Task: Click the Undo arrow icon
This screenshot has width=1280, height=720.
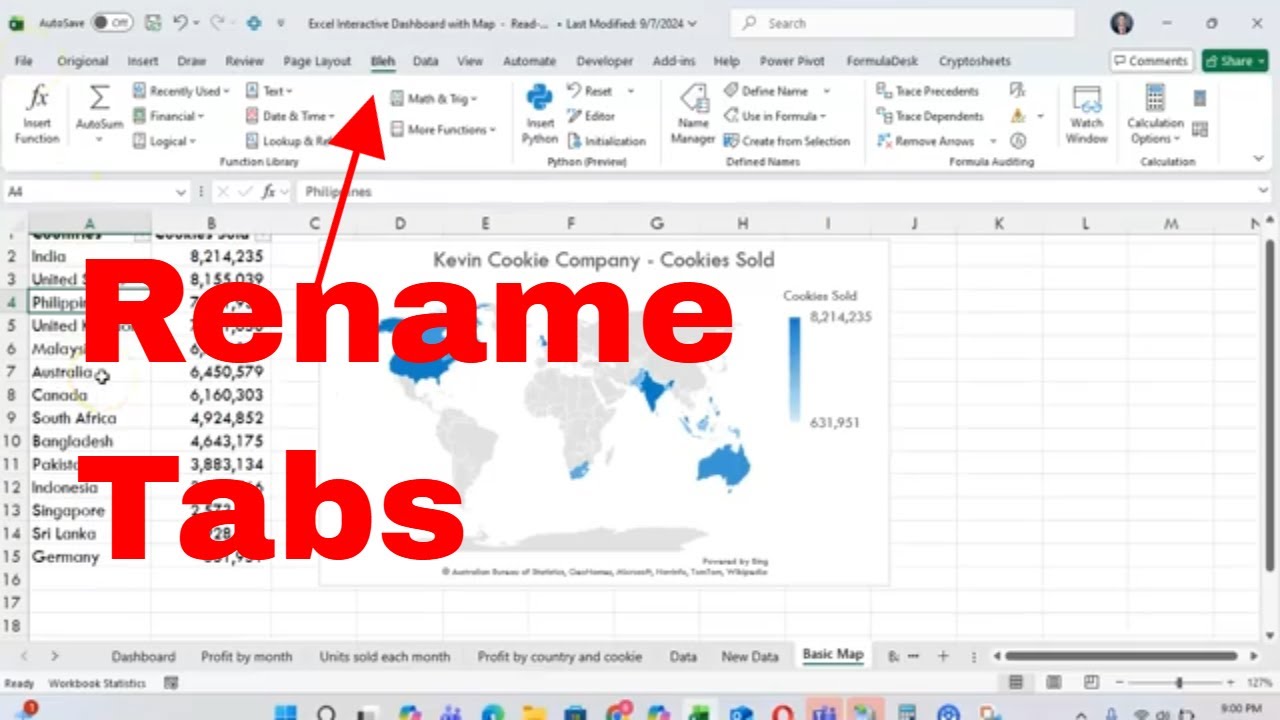Action: point(180,22)
